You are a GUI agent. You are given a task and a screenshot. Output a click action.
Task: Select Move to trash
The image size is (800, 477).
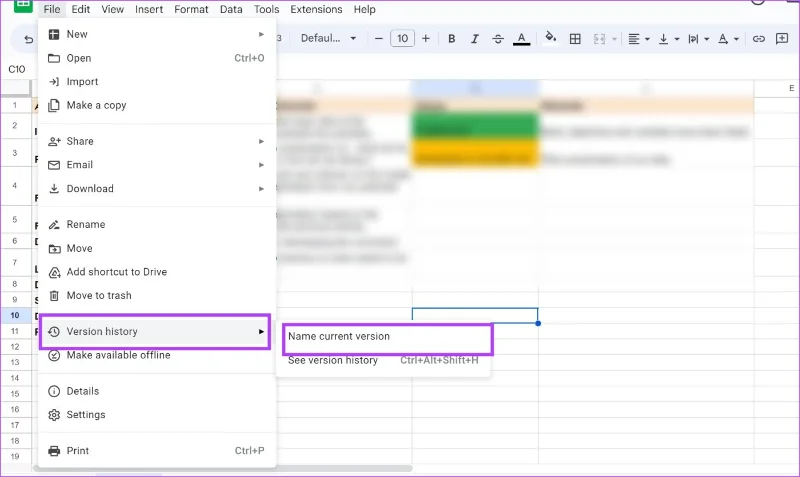157,295
